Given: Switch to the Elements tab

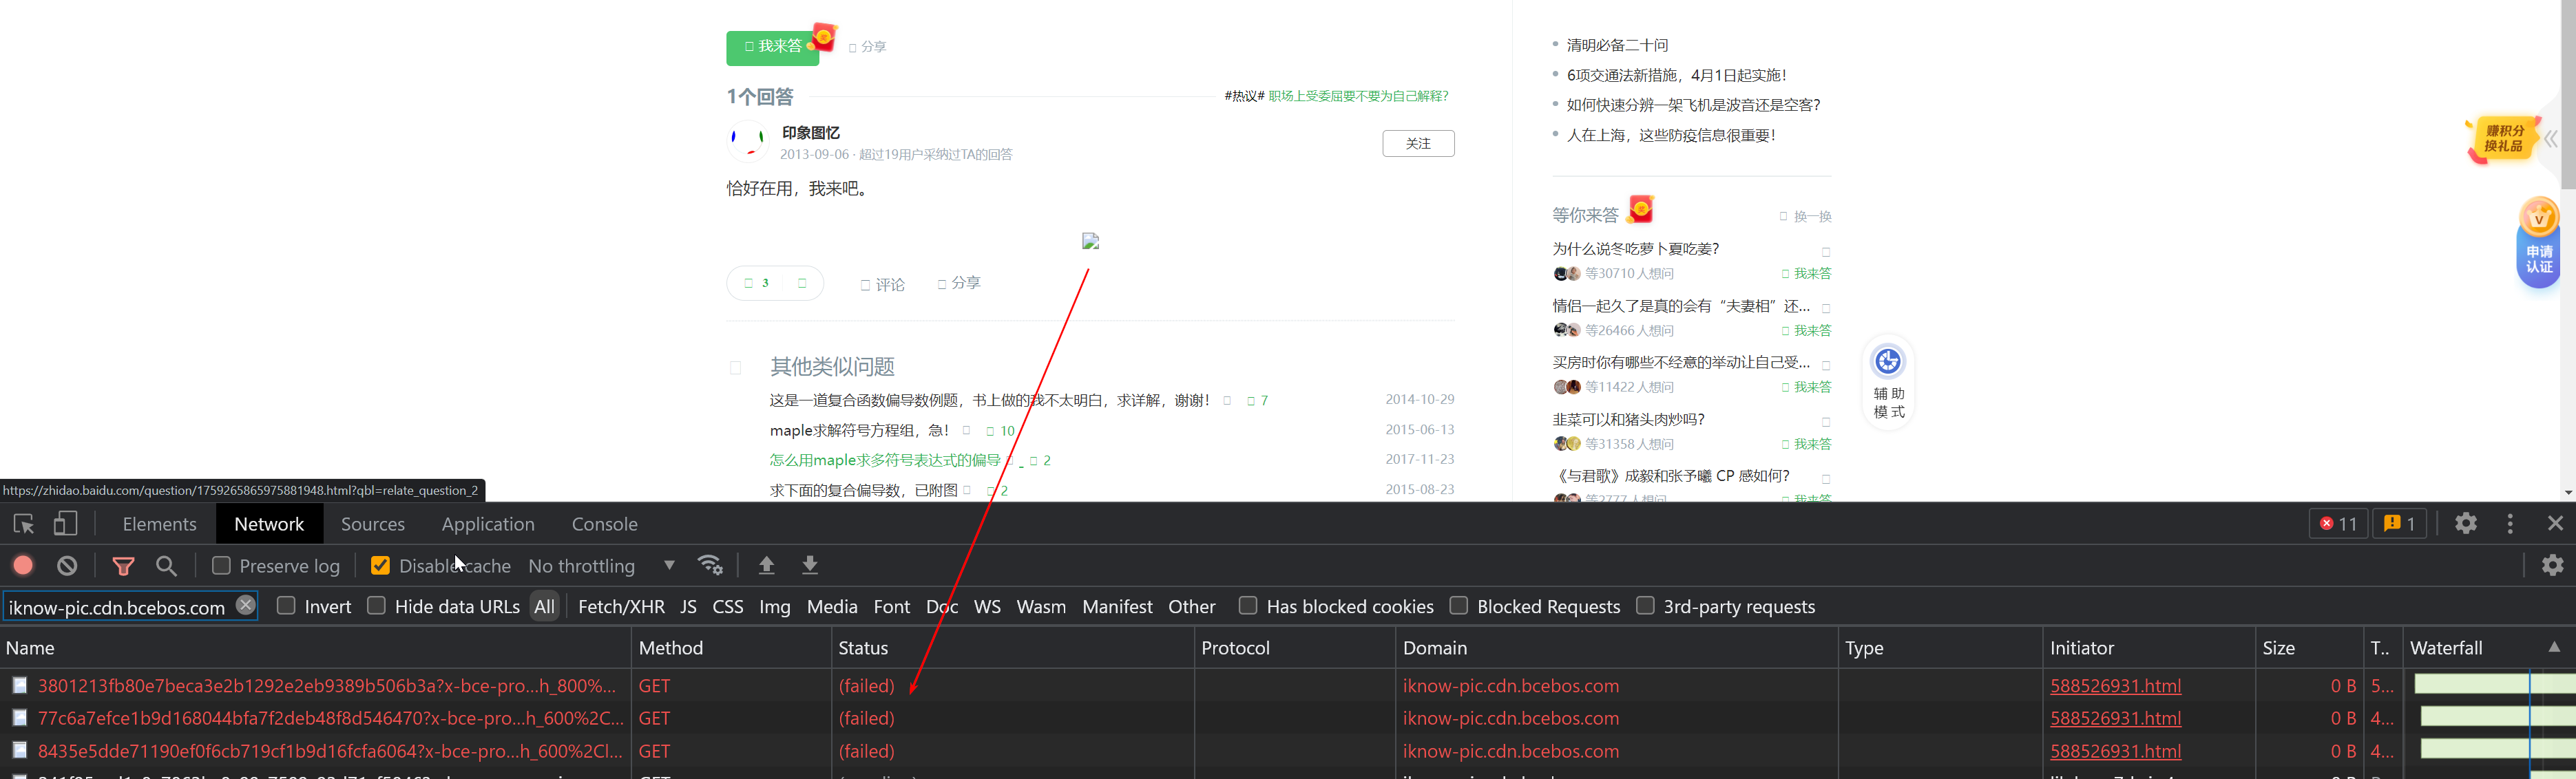Looking at the screenshot, I should click(x=160, y=523).
